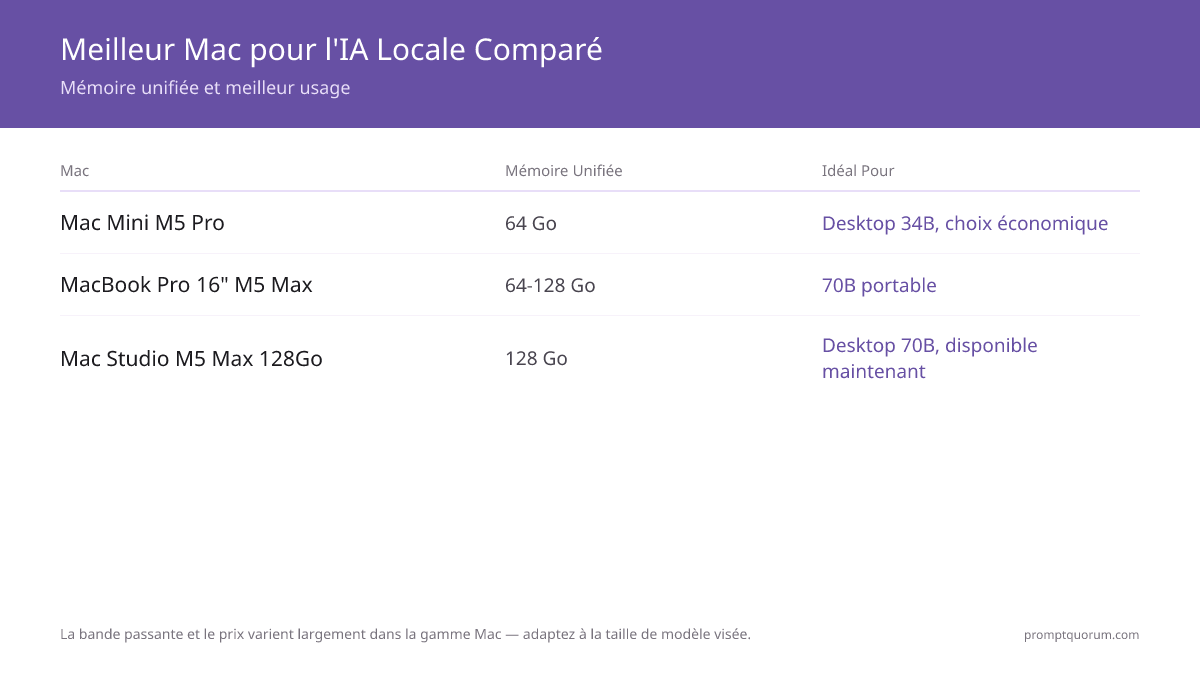The height and width of the screenshot is (675, 1200).
Task: Click the "70B portable" text
Action: 879,285
